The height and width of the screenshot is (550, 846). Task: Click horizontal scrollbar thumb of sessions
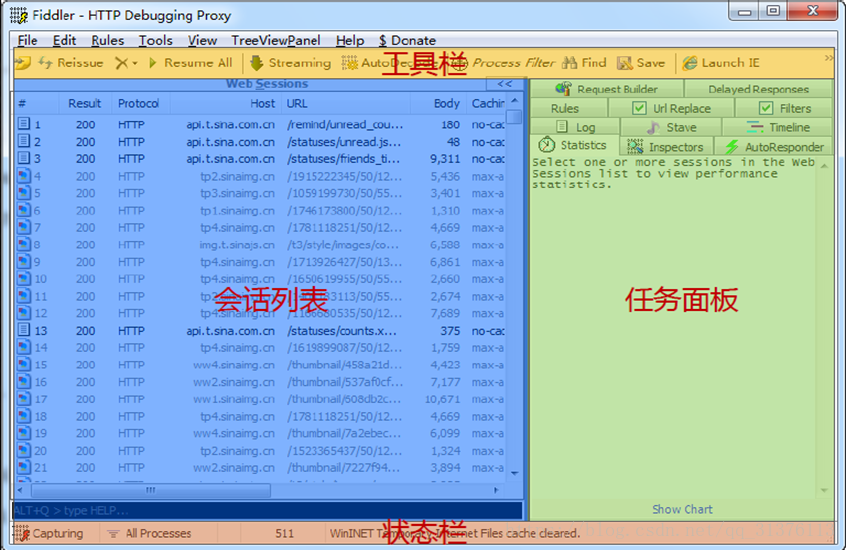tap(151, 490)
